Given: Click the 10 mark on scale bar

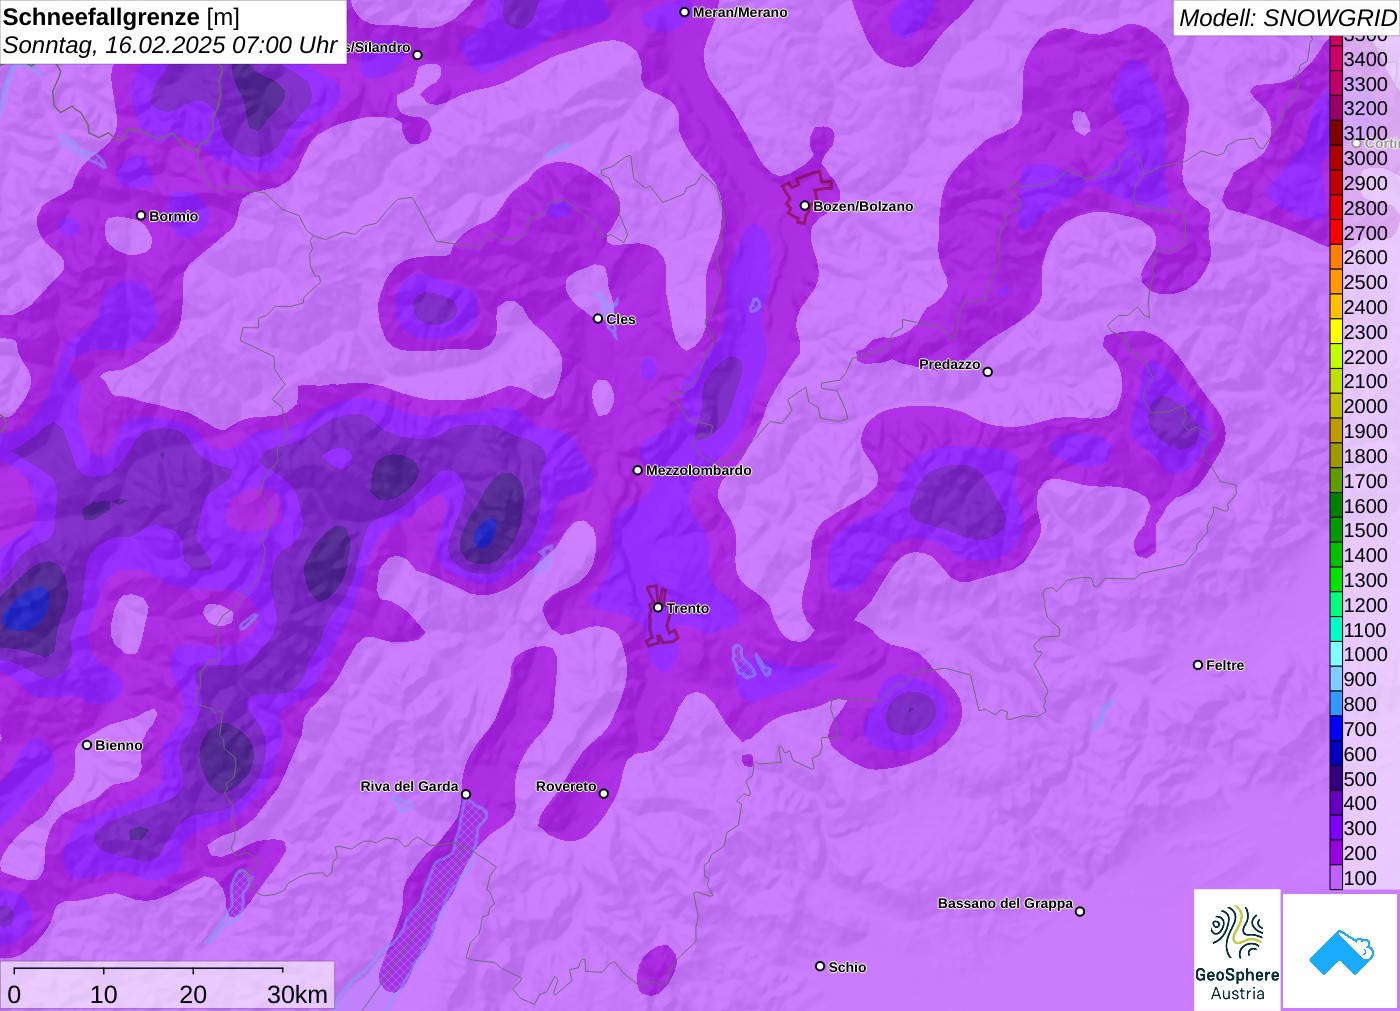Looking at the screenshot, I should (x=104, y=994).
